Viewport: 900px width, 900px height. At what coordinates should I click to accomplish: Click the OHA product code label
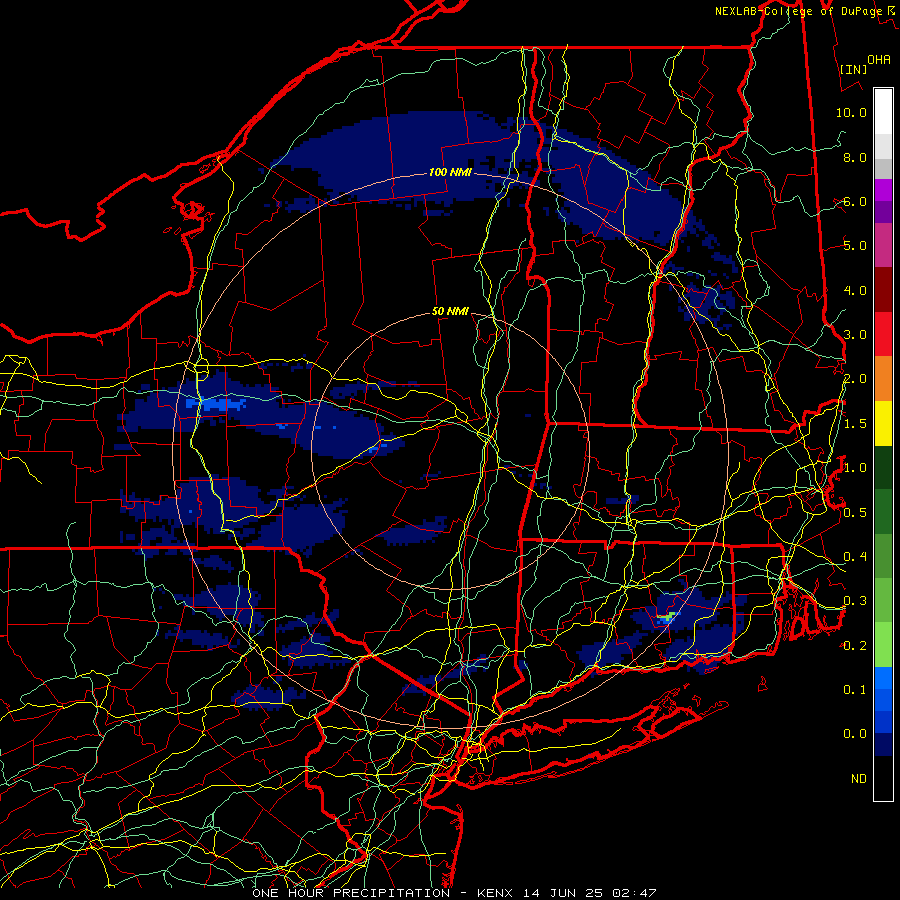tap(879, 59)
